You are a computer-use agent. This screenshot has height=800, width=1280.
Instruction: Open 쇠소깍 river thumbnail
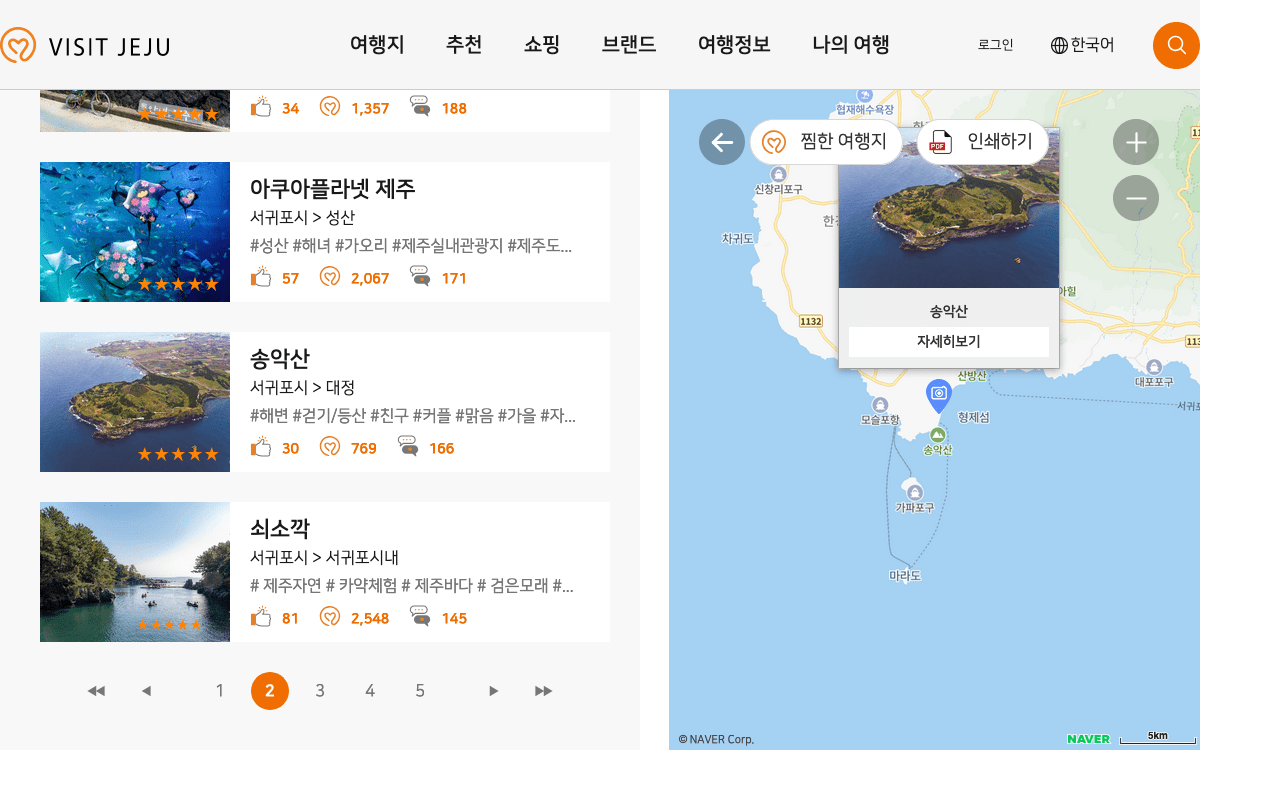click(135, 572)
